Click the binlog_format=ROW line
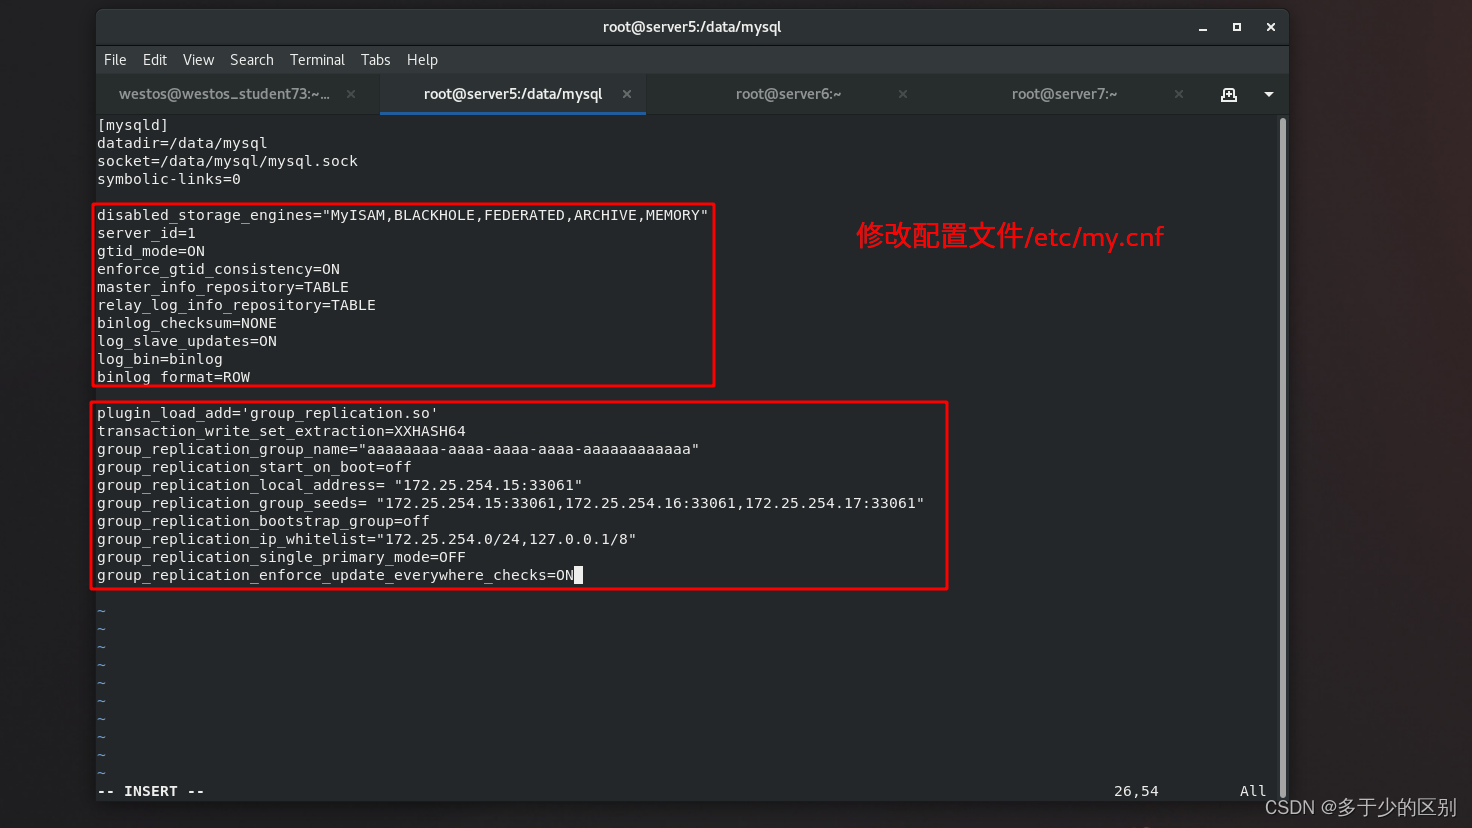 point(173,377)
